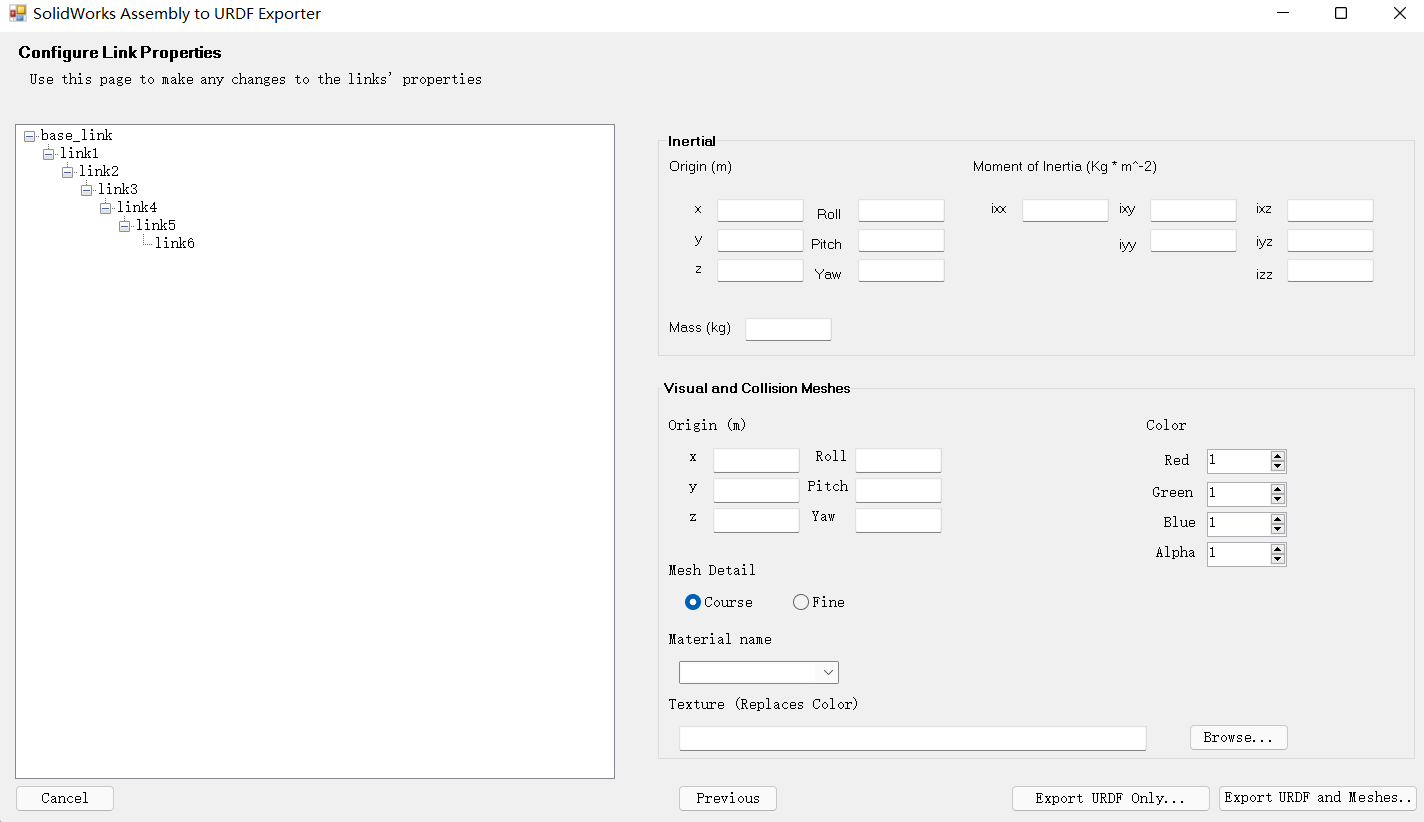Screen dimensions: 1424x822
Task: Collapse the link4 tree node
Action: [106, 208]
